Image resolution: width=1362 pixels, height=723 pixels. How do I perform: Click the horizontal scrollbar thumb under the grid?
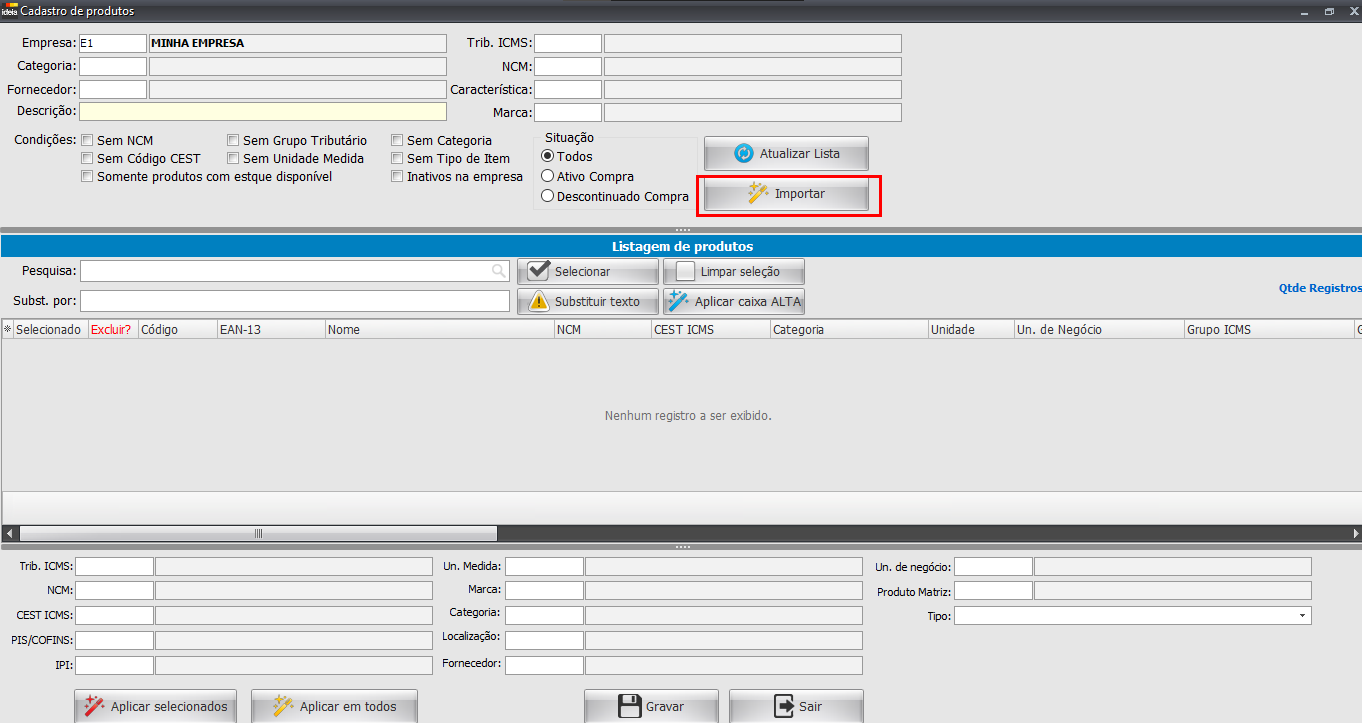(x=258, y=534)
